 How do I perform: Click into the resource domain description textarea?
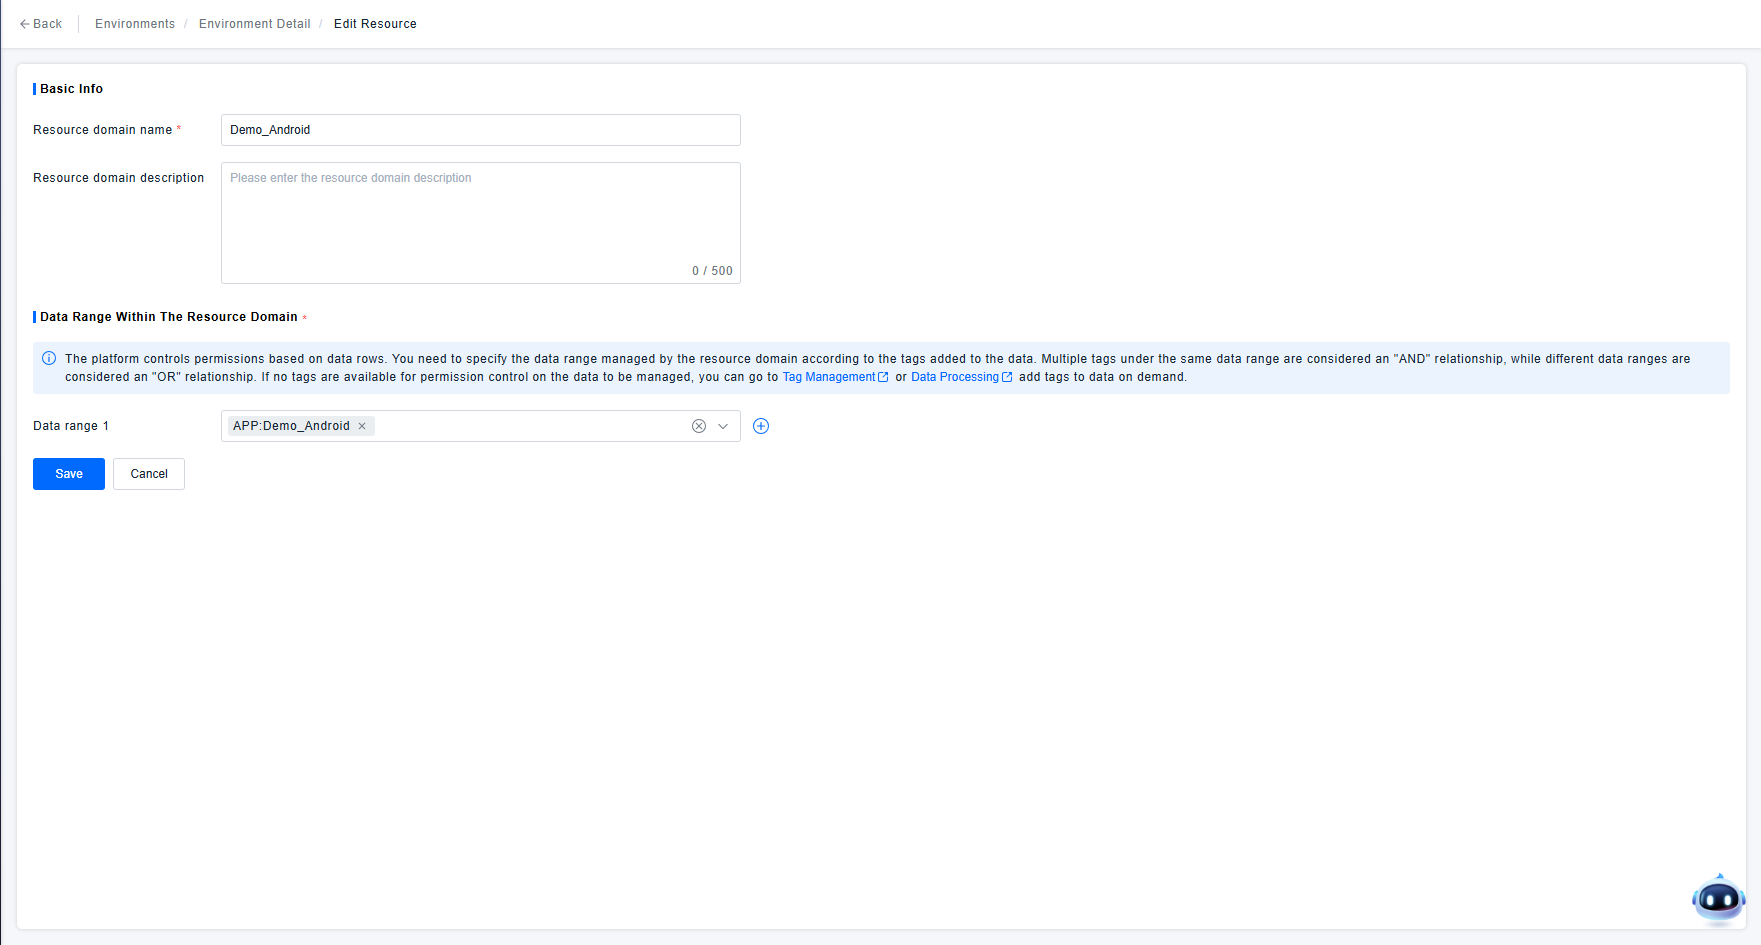pos(480,222)
